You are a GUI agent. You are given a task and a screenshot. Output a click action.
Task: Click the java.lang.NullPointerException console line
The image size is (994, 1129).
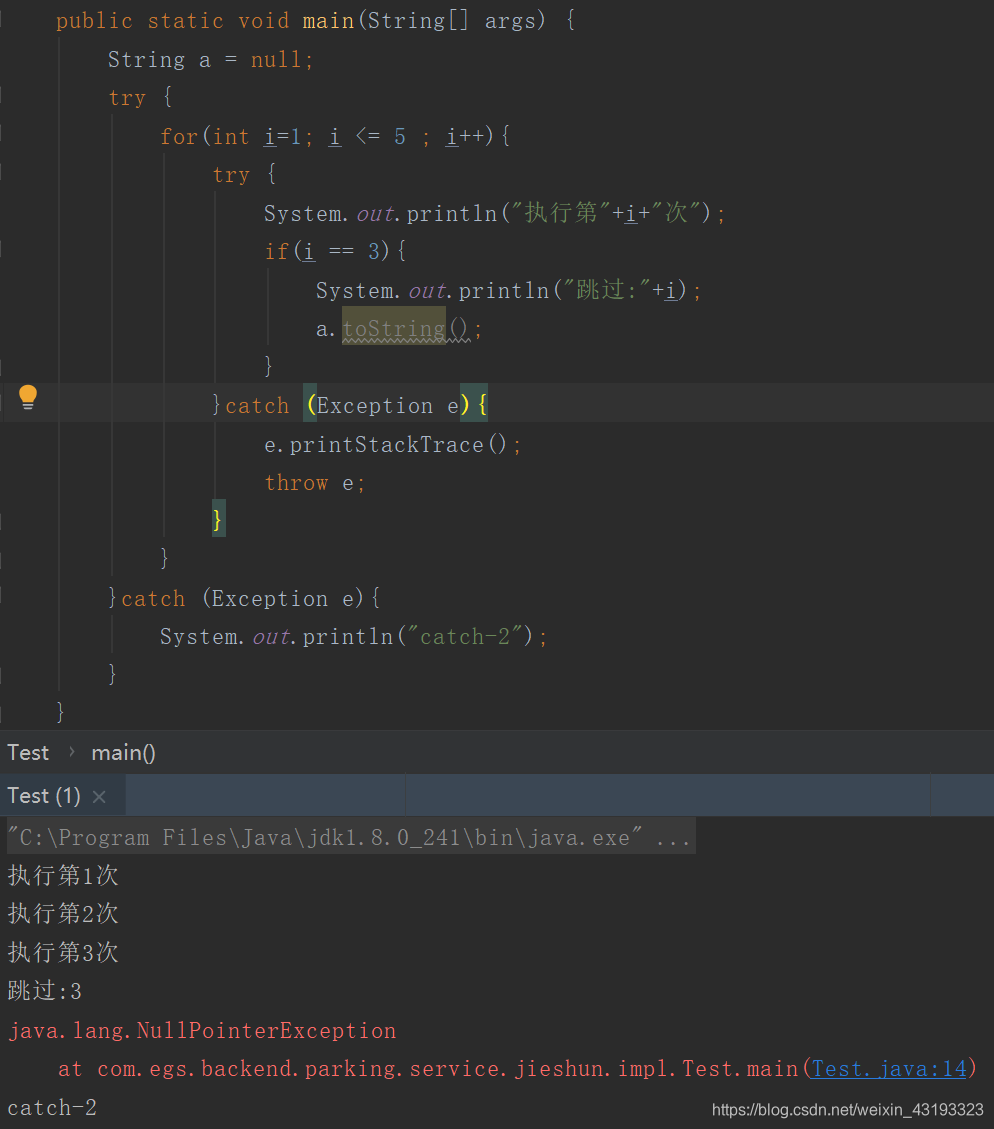[x=202, y=1030]
